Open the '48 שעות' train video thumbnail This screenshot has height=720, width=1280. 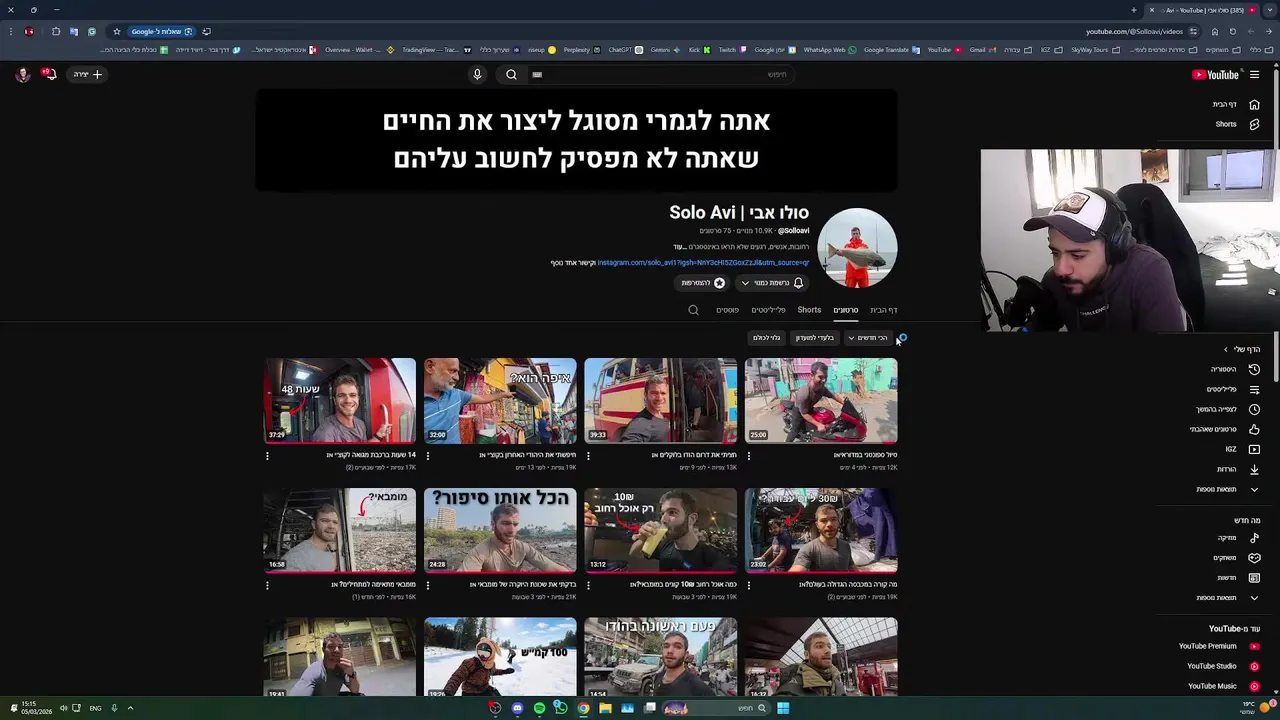340,400
